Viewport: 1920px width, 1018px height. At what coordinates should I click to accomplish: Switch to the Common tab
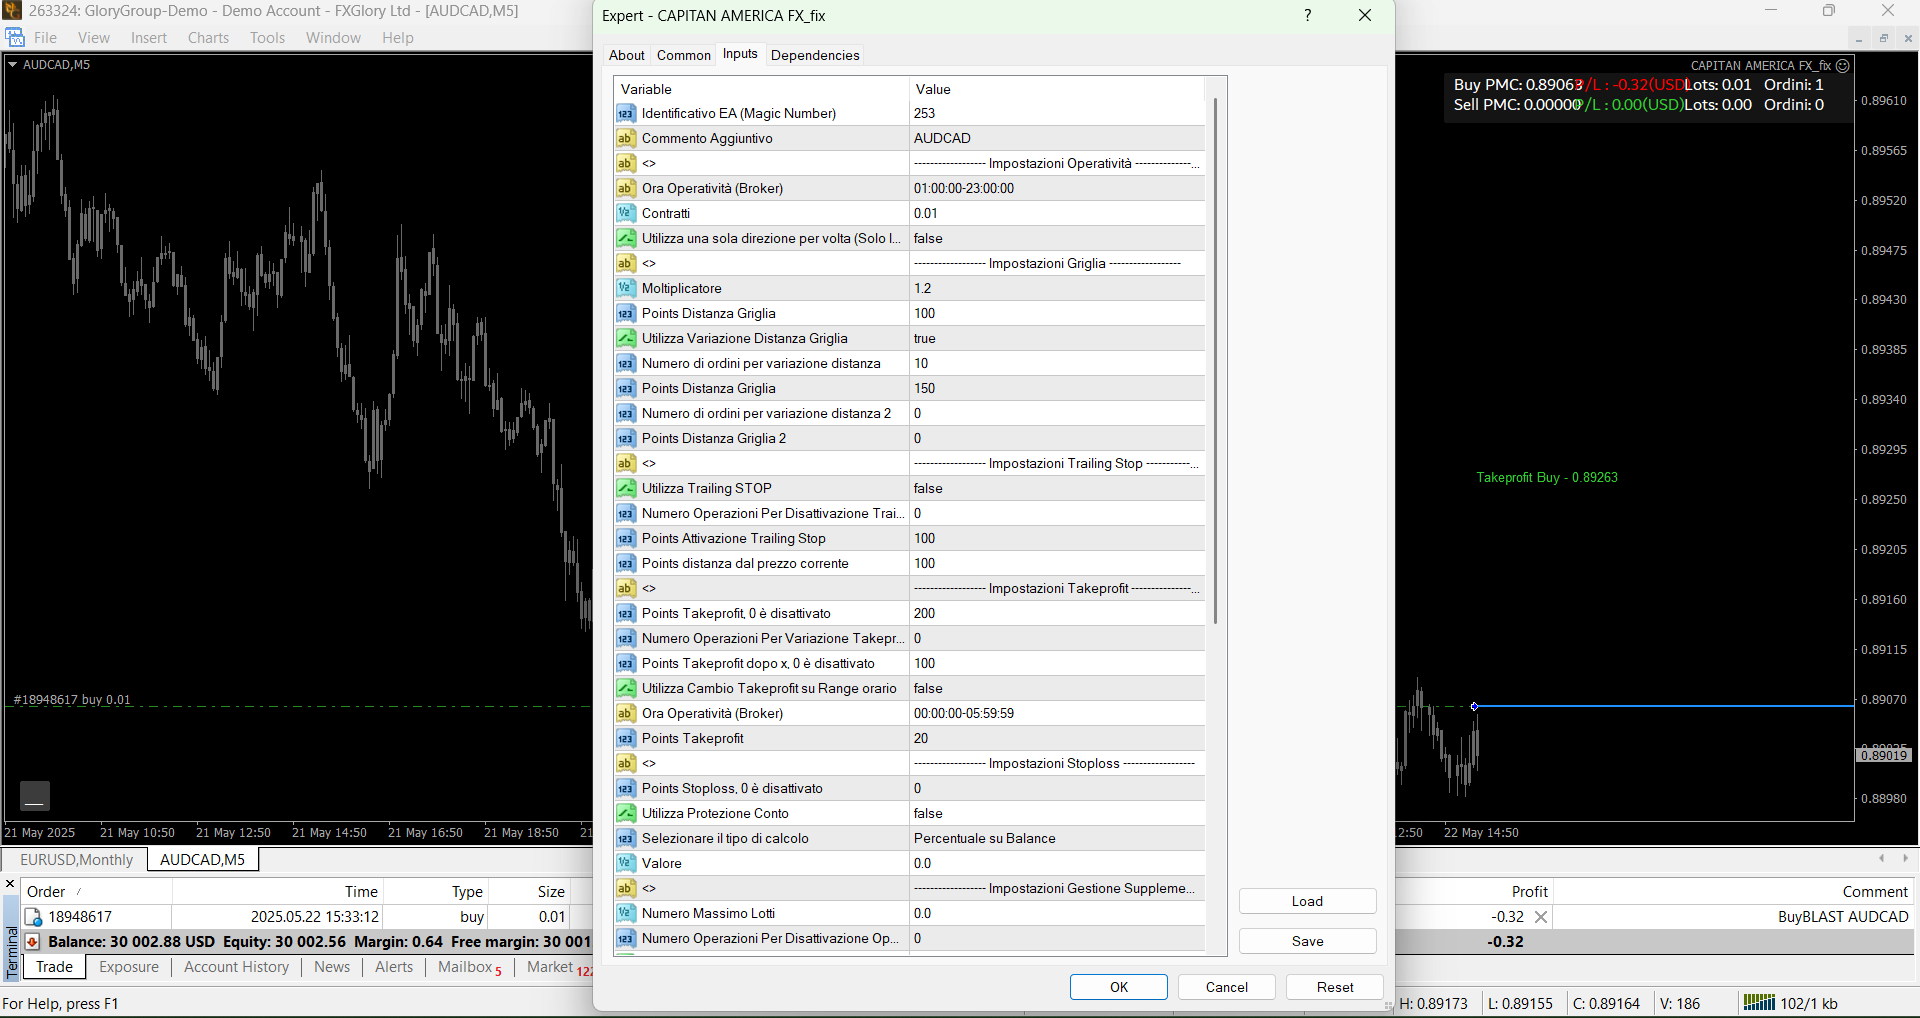(x=683, y=56)
